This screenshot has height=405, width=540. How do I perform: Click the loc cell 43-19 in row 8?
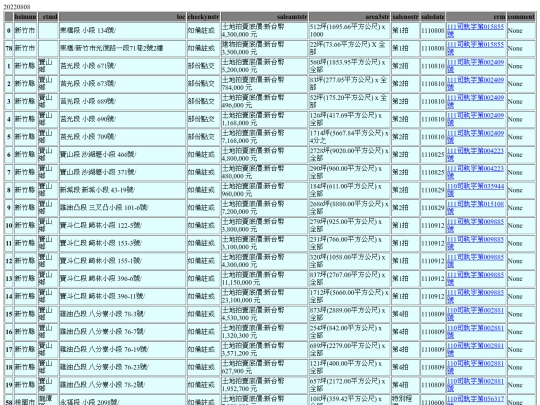pyautogui.click(x=122, y=190)
